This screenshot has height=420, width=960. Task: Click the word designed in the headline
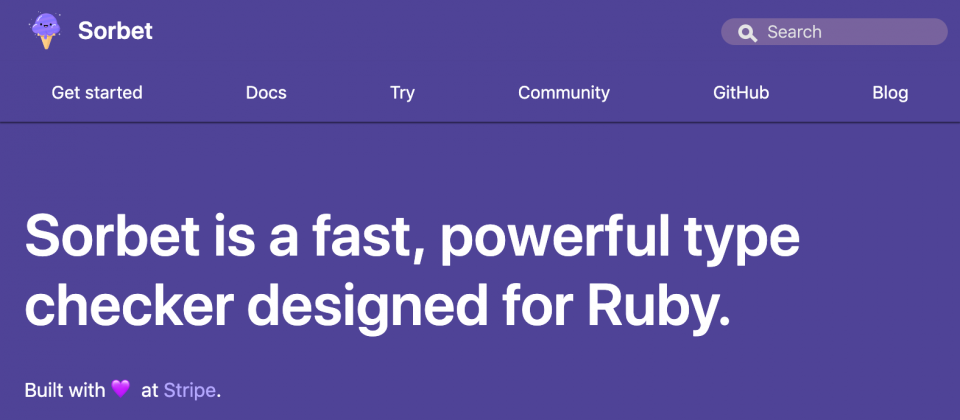point(367,308)
